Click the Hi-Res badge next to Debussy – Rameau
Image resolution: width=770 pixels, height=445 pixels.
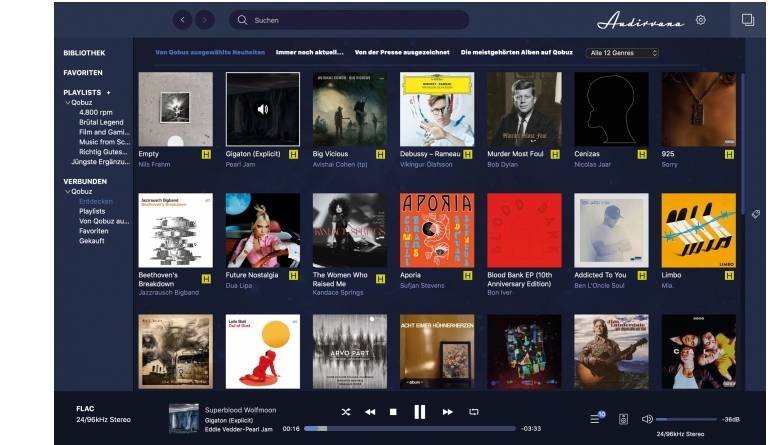click(468, 155)
